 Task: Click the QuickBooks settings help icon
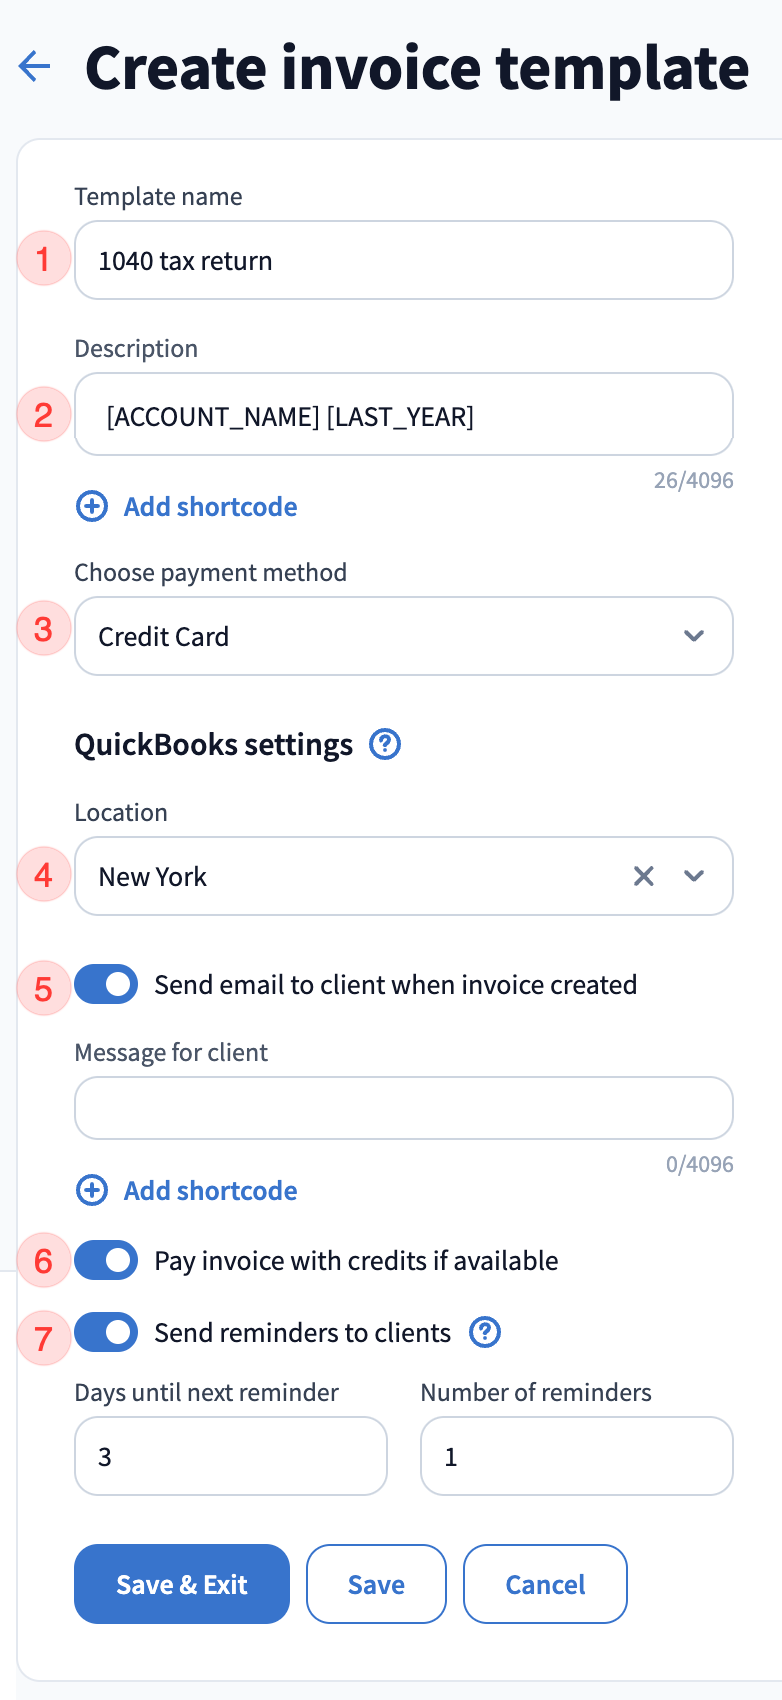(385, 744)
